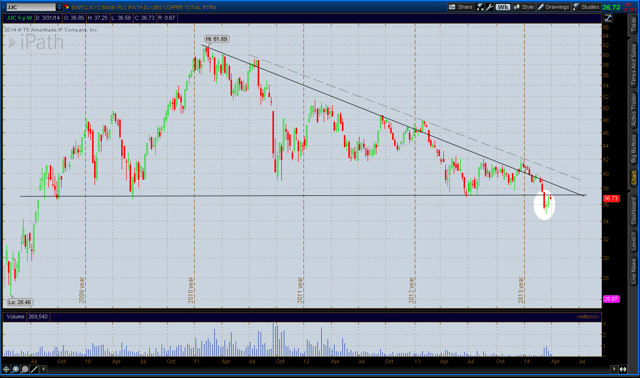Open the Style menu

click(x=524, y=7)
